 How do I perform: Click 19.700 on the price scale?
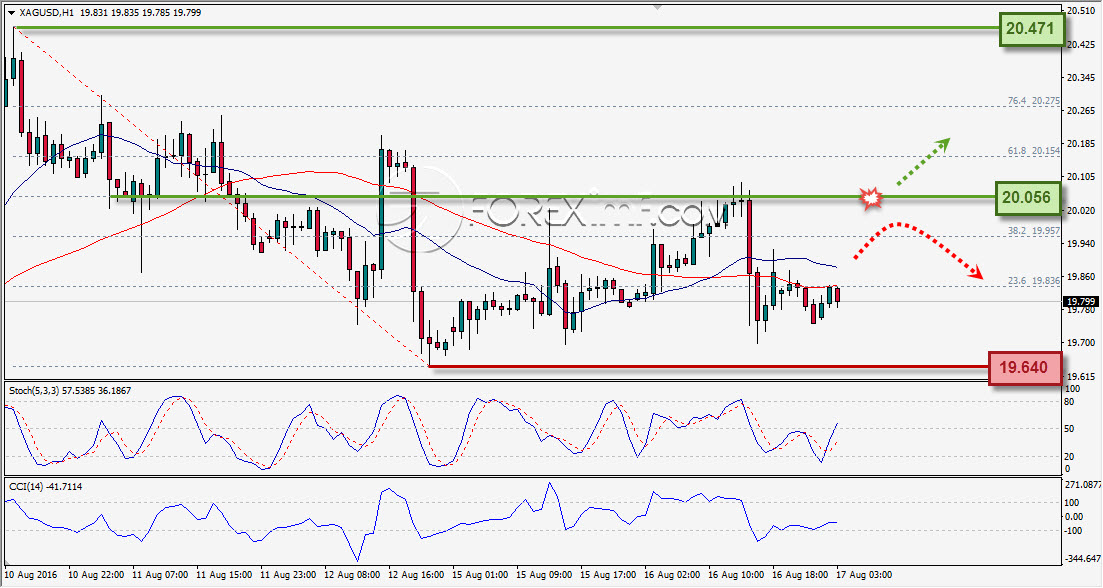(x=1081, y=343)
